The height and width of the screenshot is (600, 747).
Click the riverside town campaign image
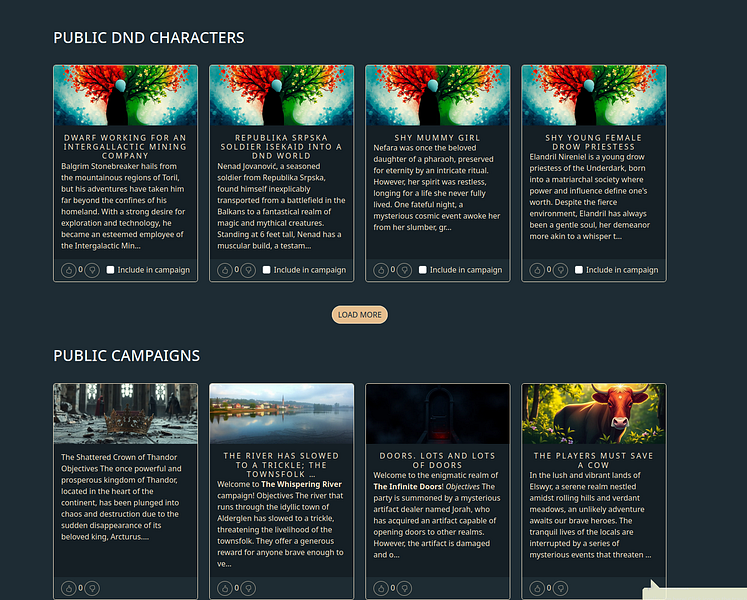coord(282,414)
